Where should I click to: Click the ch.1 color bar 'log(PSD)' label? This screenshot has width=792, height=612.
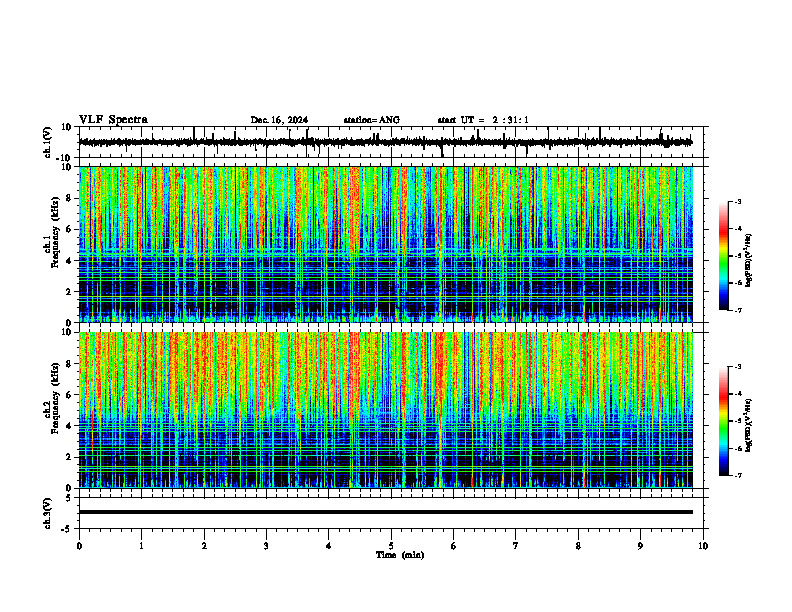tap(749, 260)
